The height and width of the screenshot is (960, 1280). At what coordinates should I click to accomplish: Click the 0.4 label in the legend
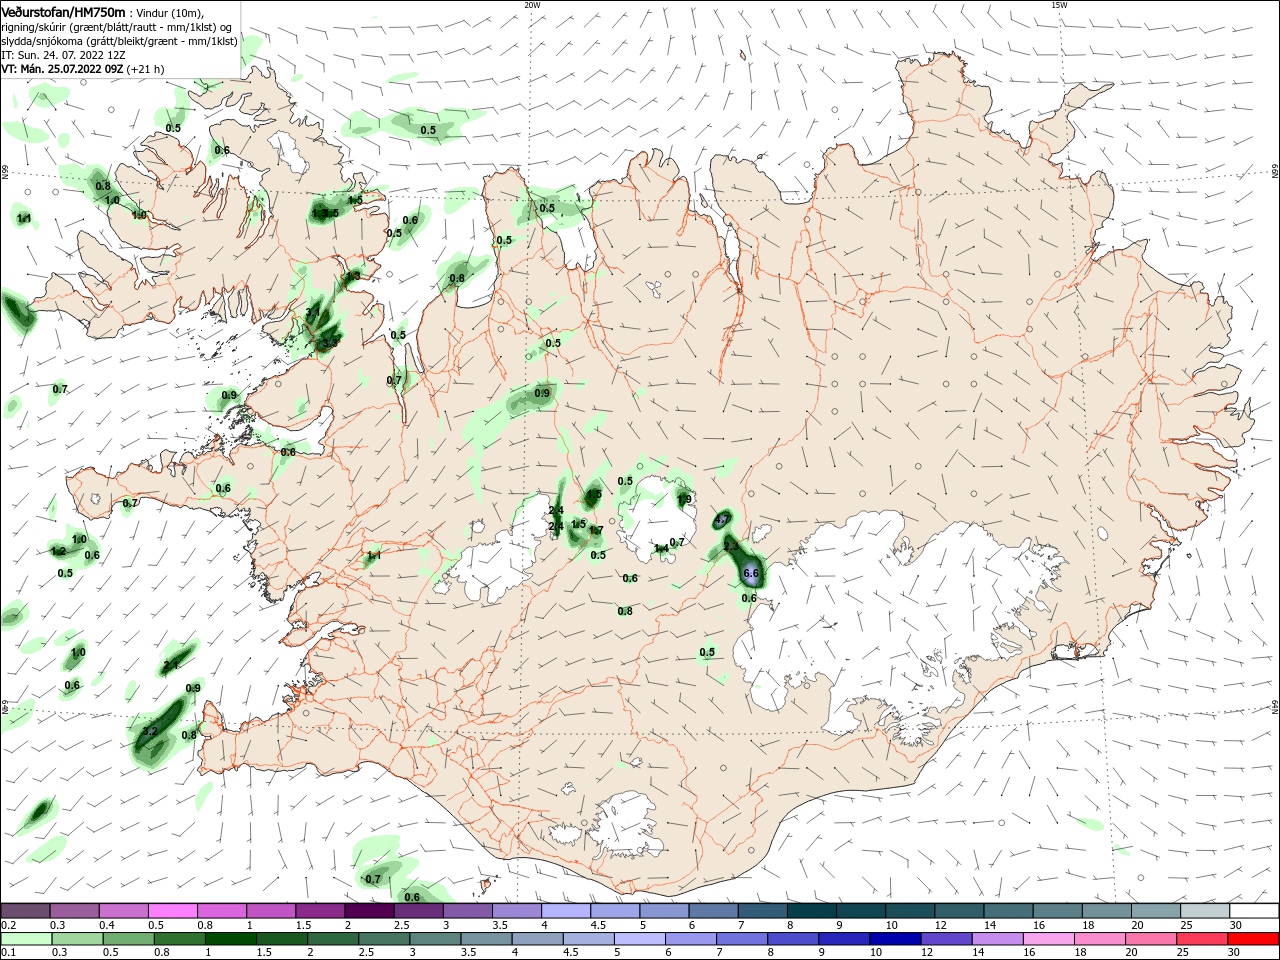pos(107,925)
